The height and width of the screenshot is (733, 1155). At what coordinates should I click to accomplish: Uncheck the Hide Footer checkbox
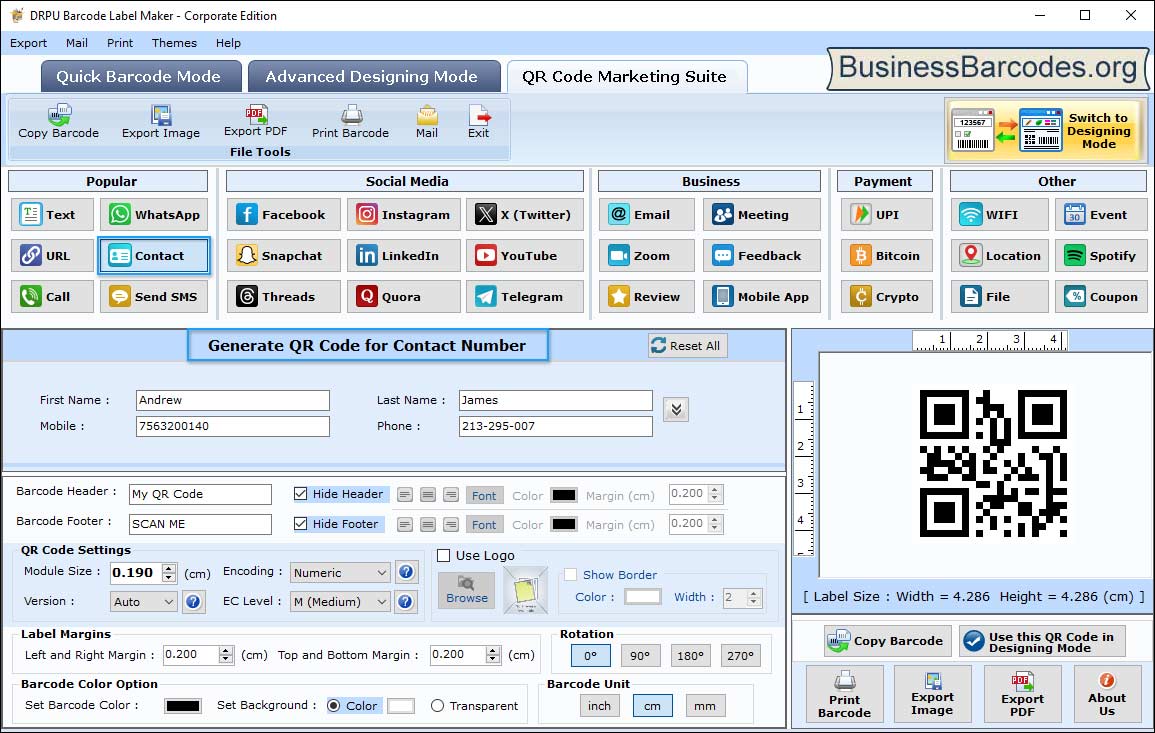click(x=301, y=524)
